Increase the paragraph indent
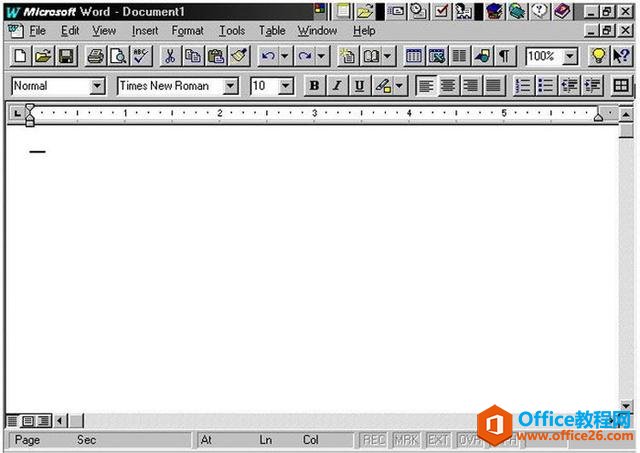This screenshot has width=640, height=453. 592,86
